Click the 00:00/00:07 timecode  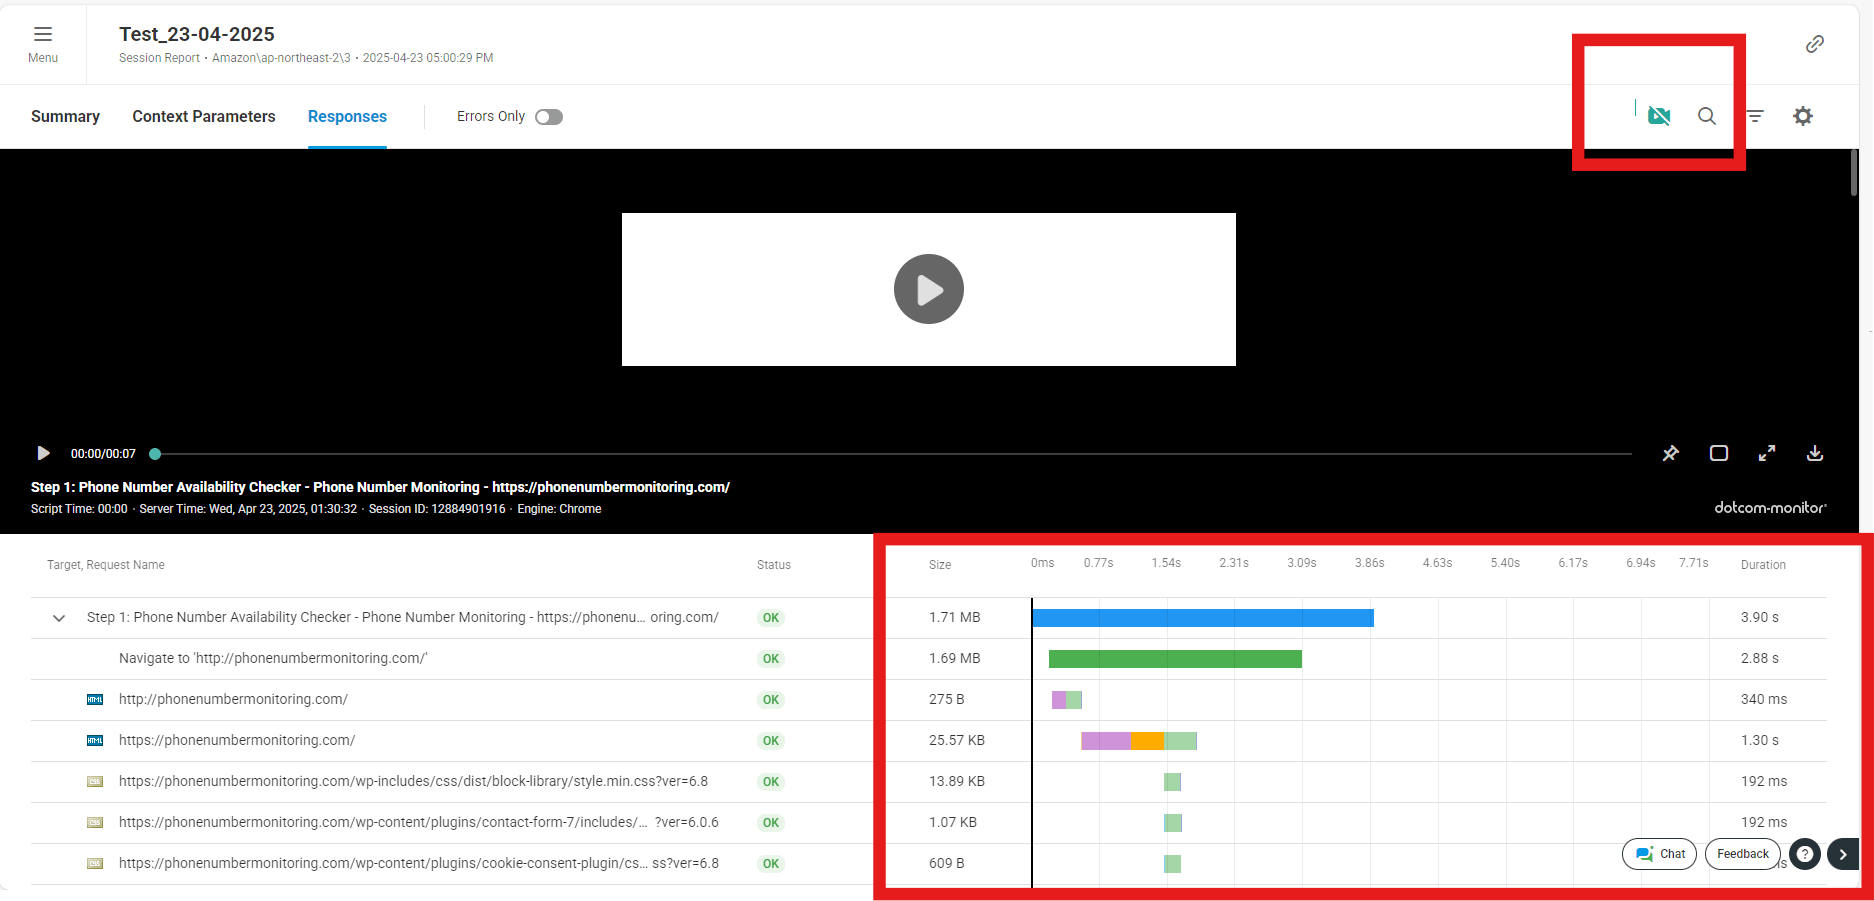click(103, 454)
